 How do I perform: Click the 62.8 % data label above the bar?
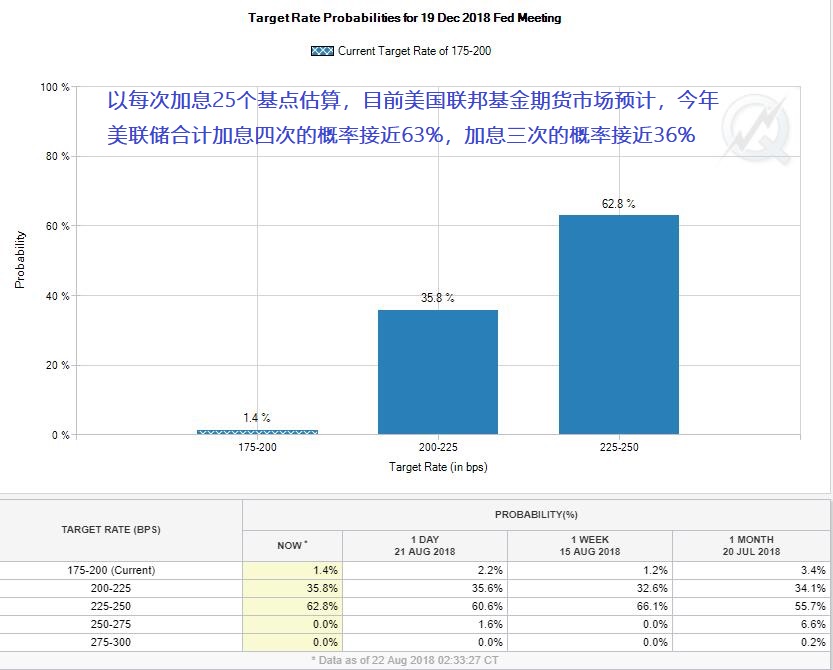click(x=618, y=204)
